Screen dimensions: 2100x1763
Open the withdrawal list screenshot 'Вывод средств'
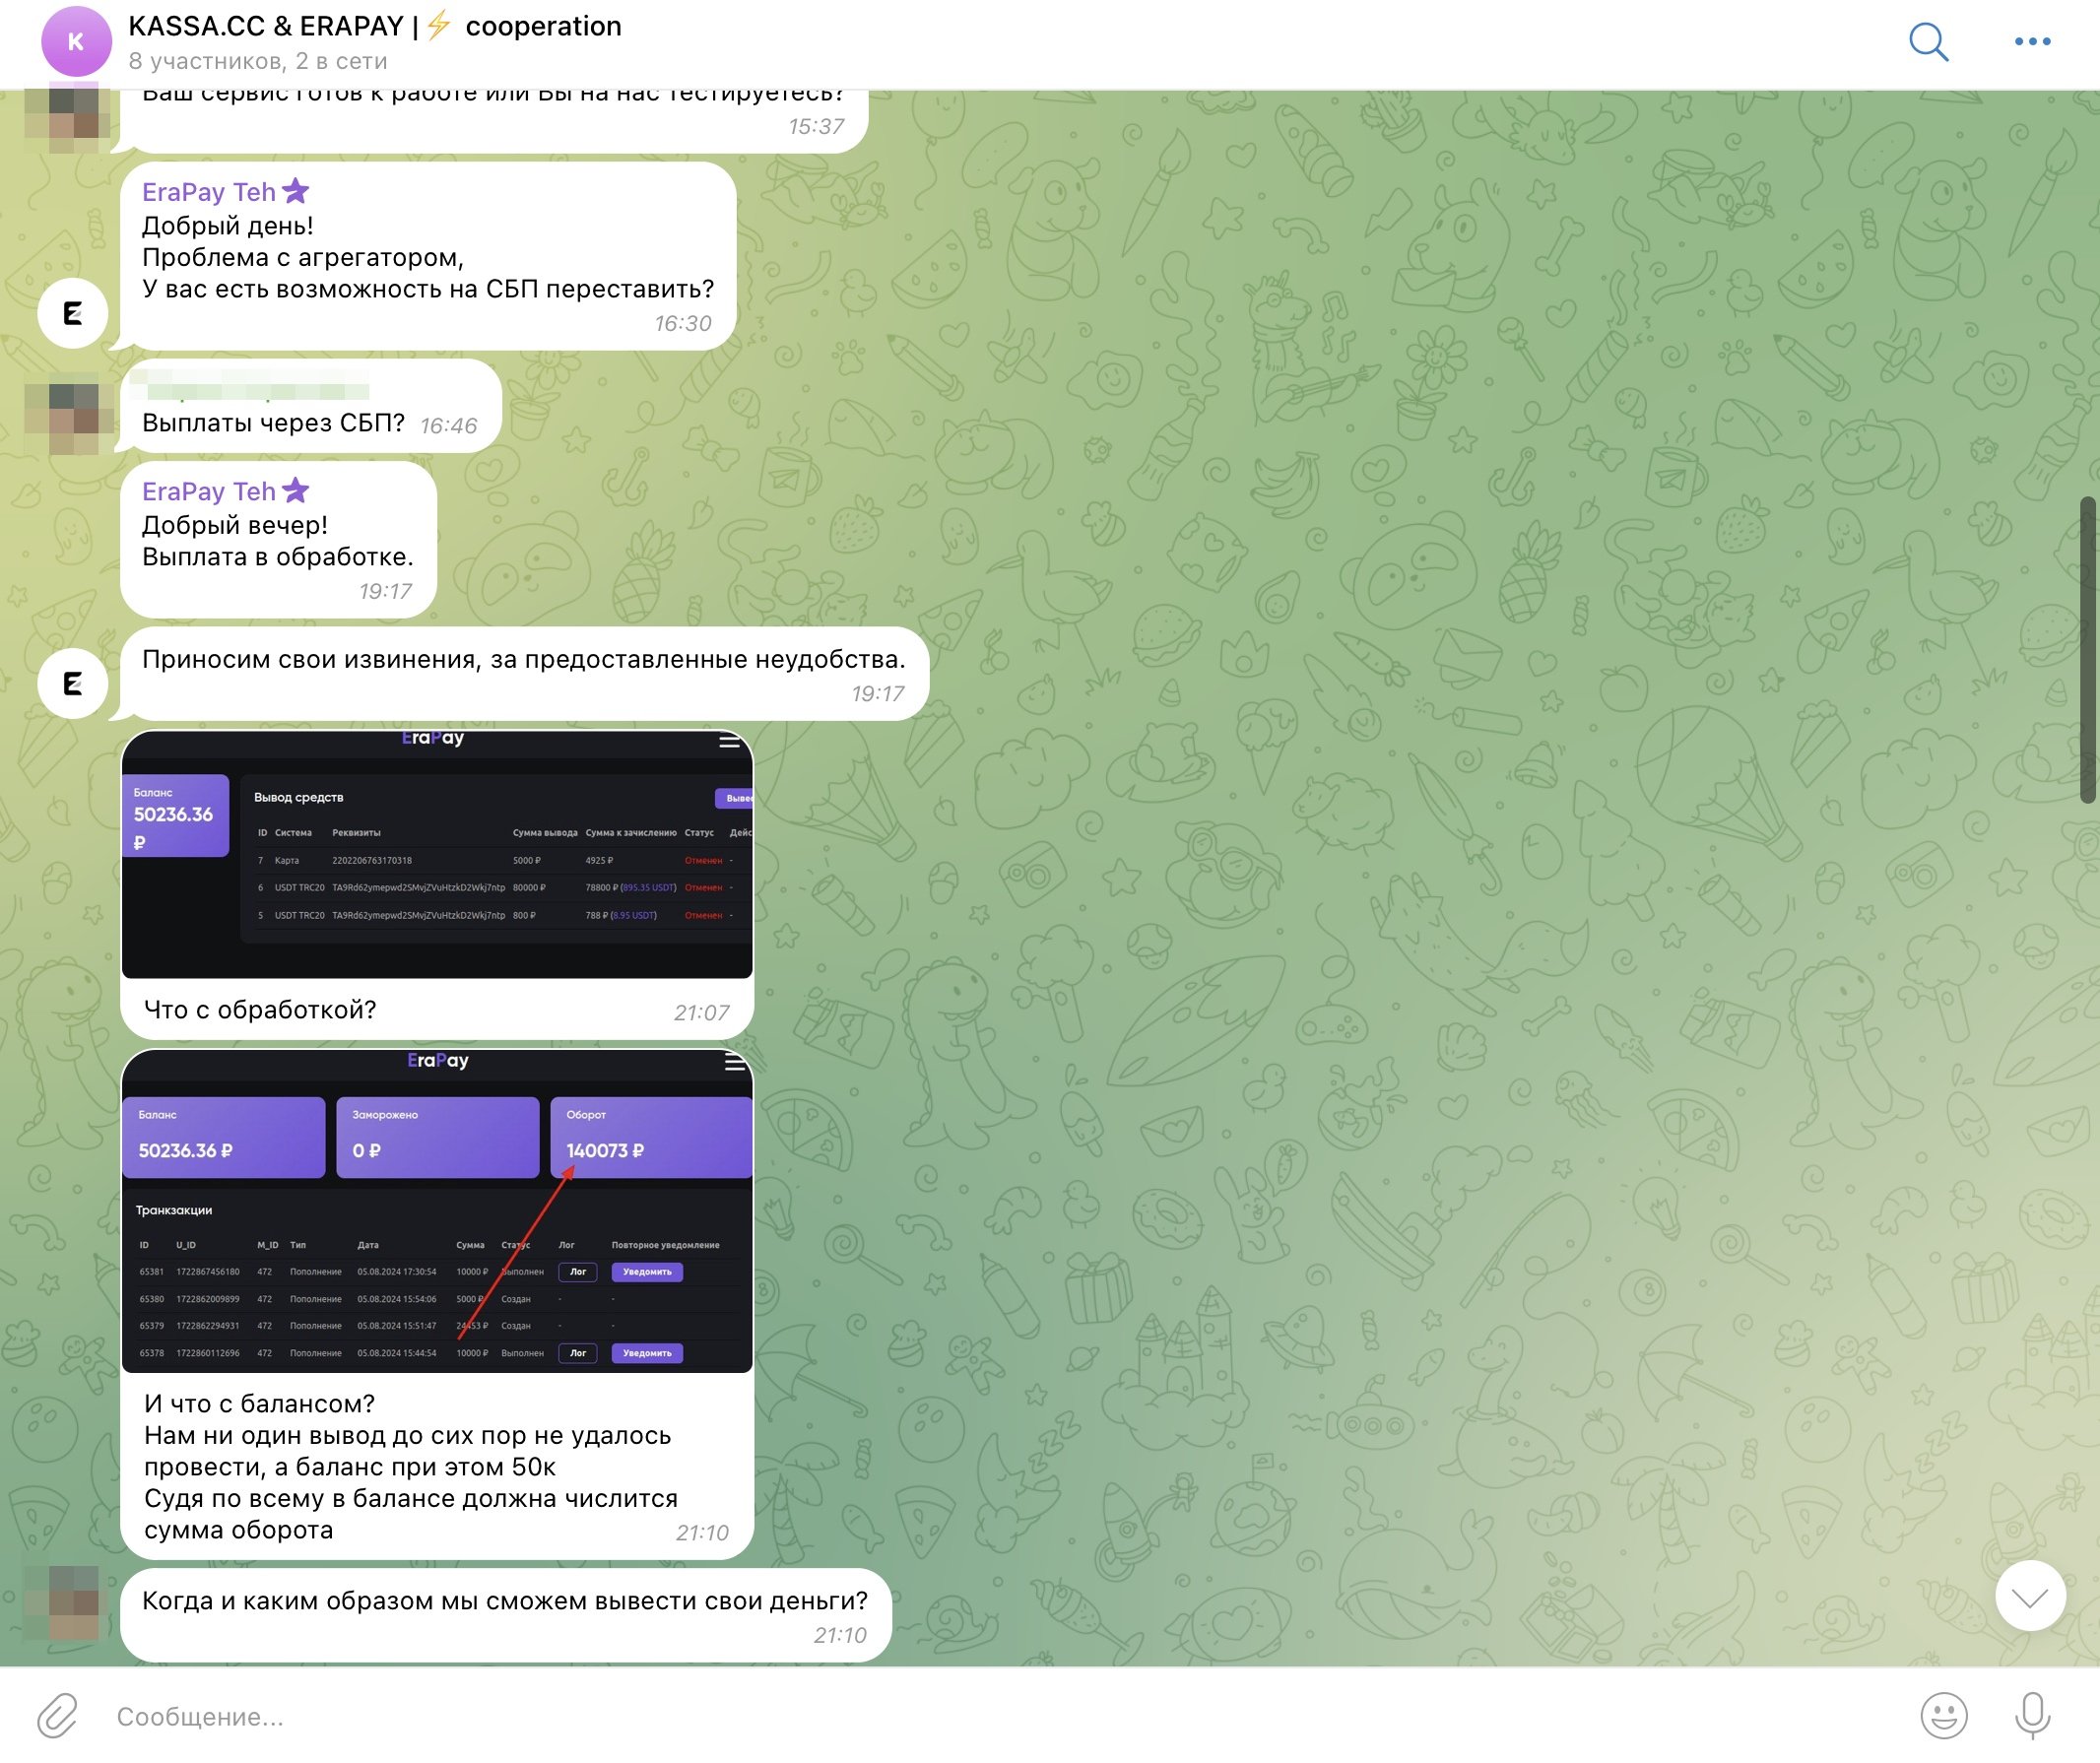[437, 855]
